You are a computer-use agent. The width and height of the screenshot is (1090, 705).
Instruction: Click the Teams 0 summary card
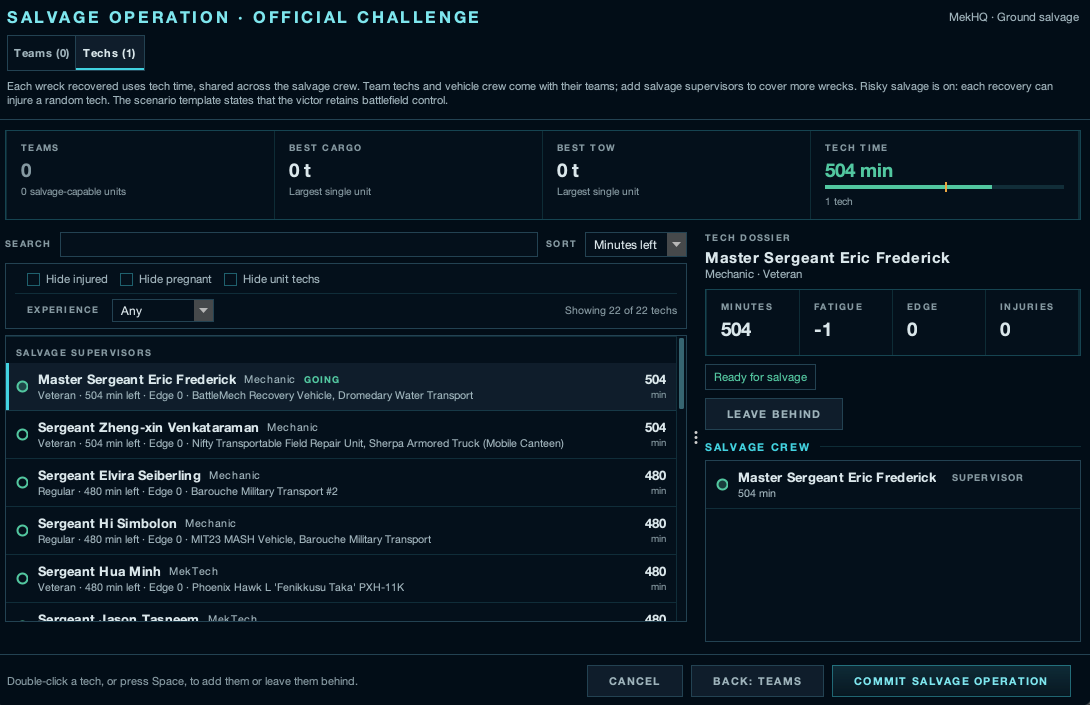(140, 175)
